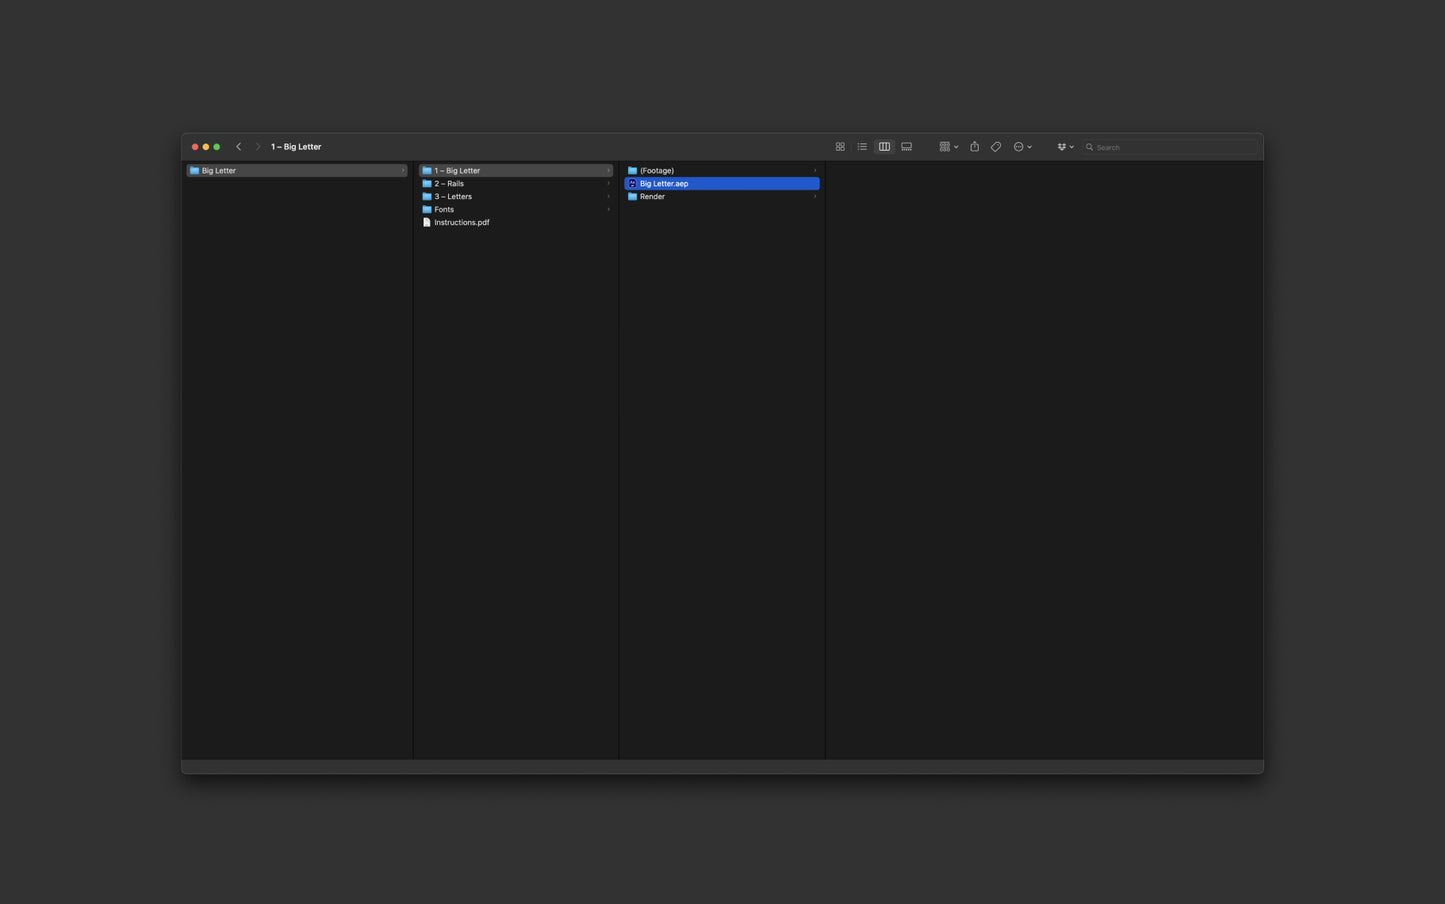
Task: Open the 2 – Rails folder
Action: [516, 184]
